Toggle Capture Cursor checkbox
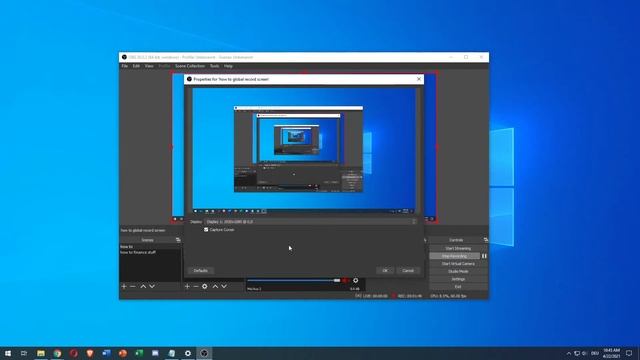Screen dimensions: 640x360 pos(206,230)
